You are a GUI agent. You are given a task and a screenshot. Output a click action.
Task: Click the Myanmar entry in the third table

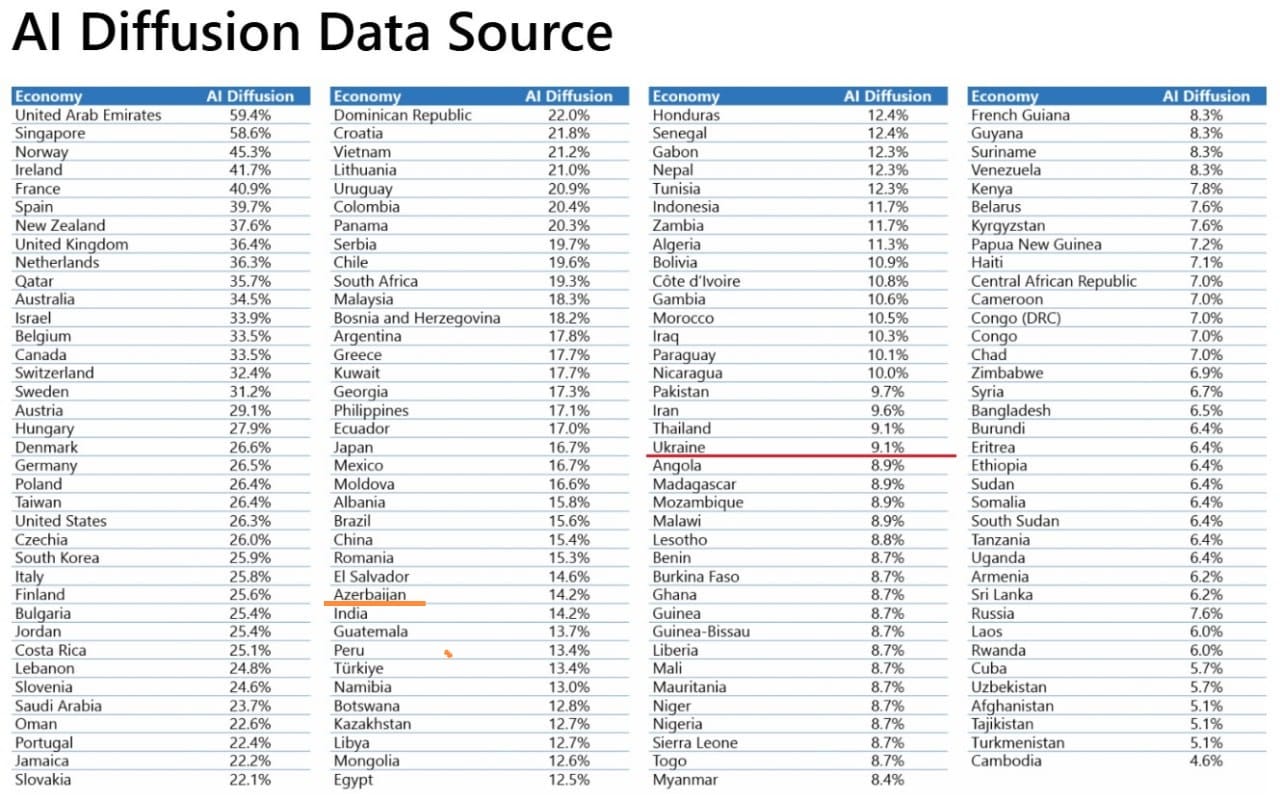pyautogui.click(x=685, y=780)
